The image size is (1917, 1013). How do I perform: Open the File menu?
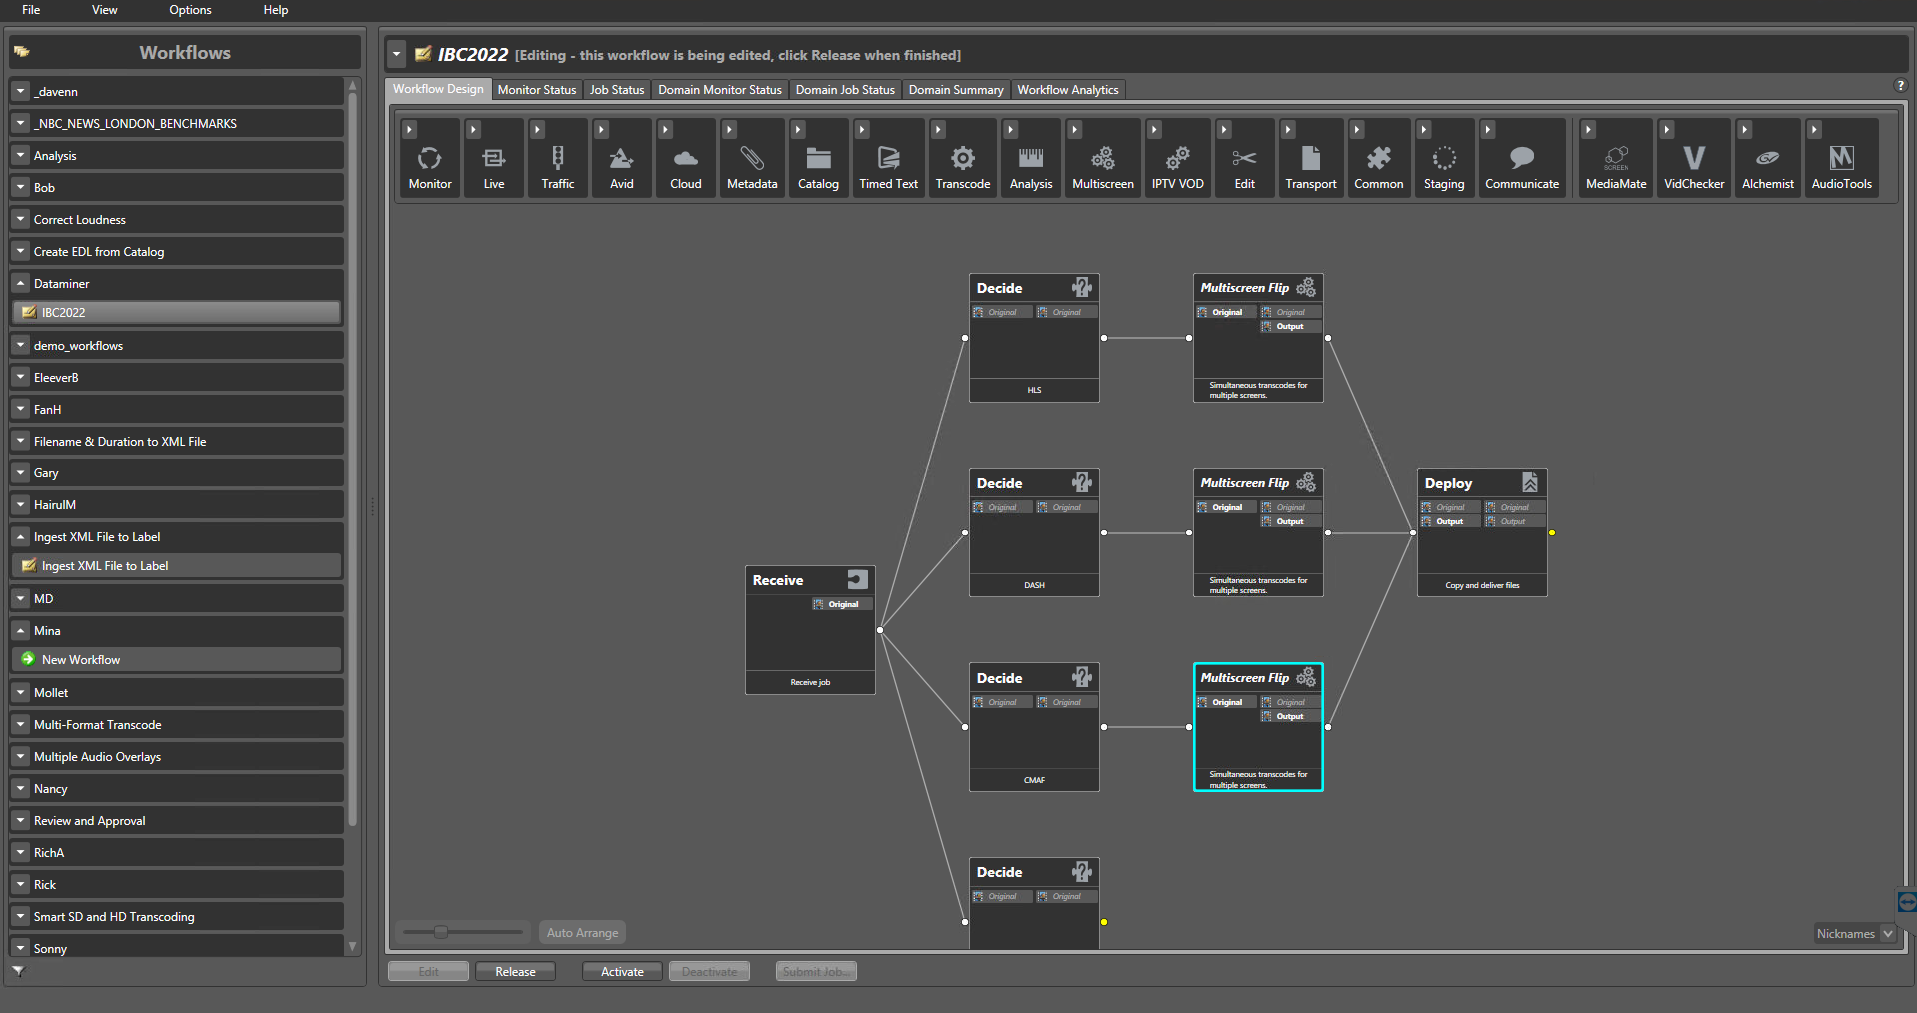coord(31,10)
